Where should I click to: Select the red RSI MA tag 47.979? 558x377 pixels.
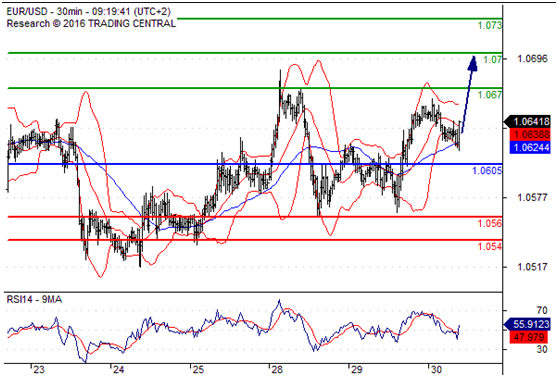tap(530, 337)
